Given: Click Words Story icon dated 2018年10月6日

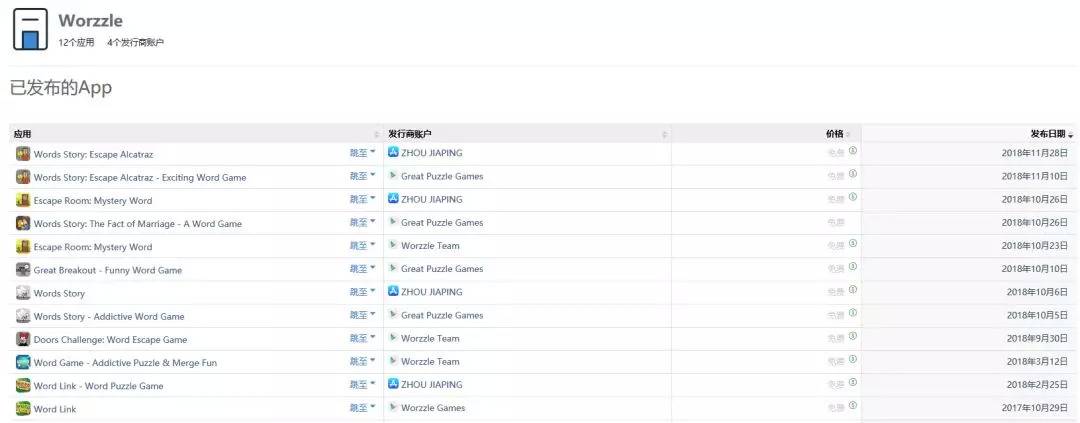Looking at the screenshot, I should pos(23,293).
